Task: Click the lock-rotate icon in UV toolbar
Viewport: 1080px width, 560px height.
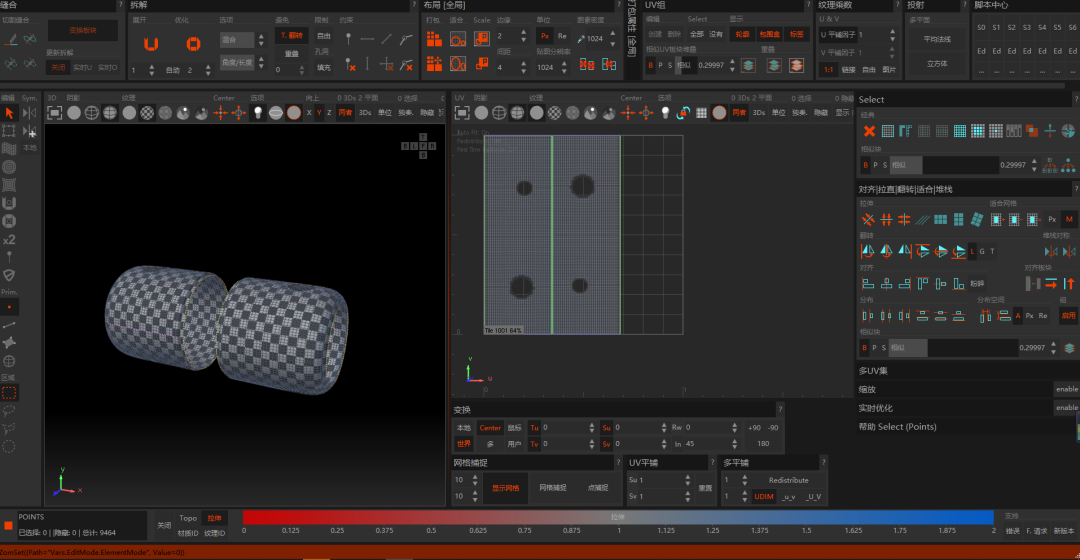Action: click(x=683, y=113)
